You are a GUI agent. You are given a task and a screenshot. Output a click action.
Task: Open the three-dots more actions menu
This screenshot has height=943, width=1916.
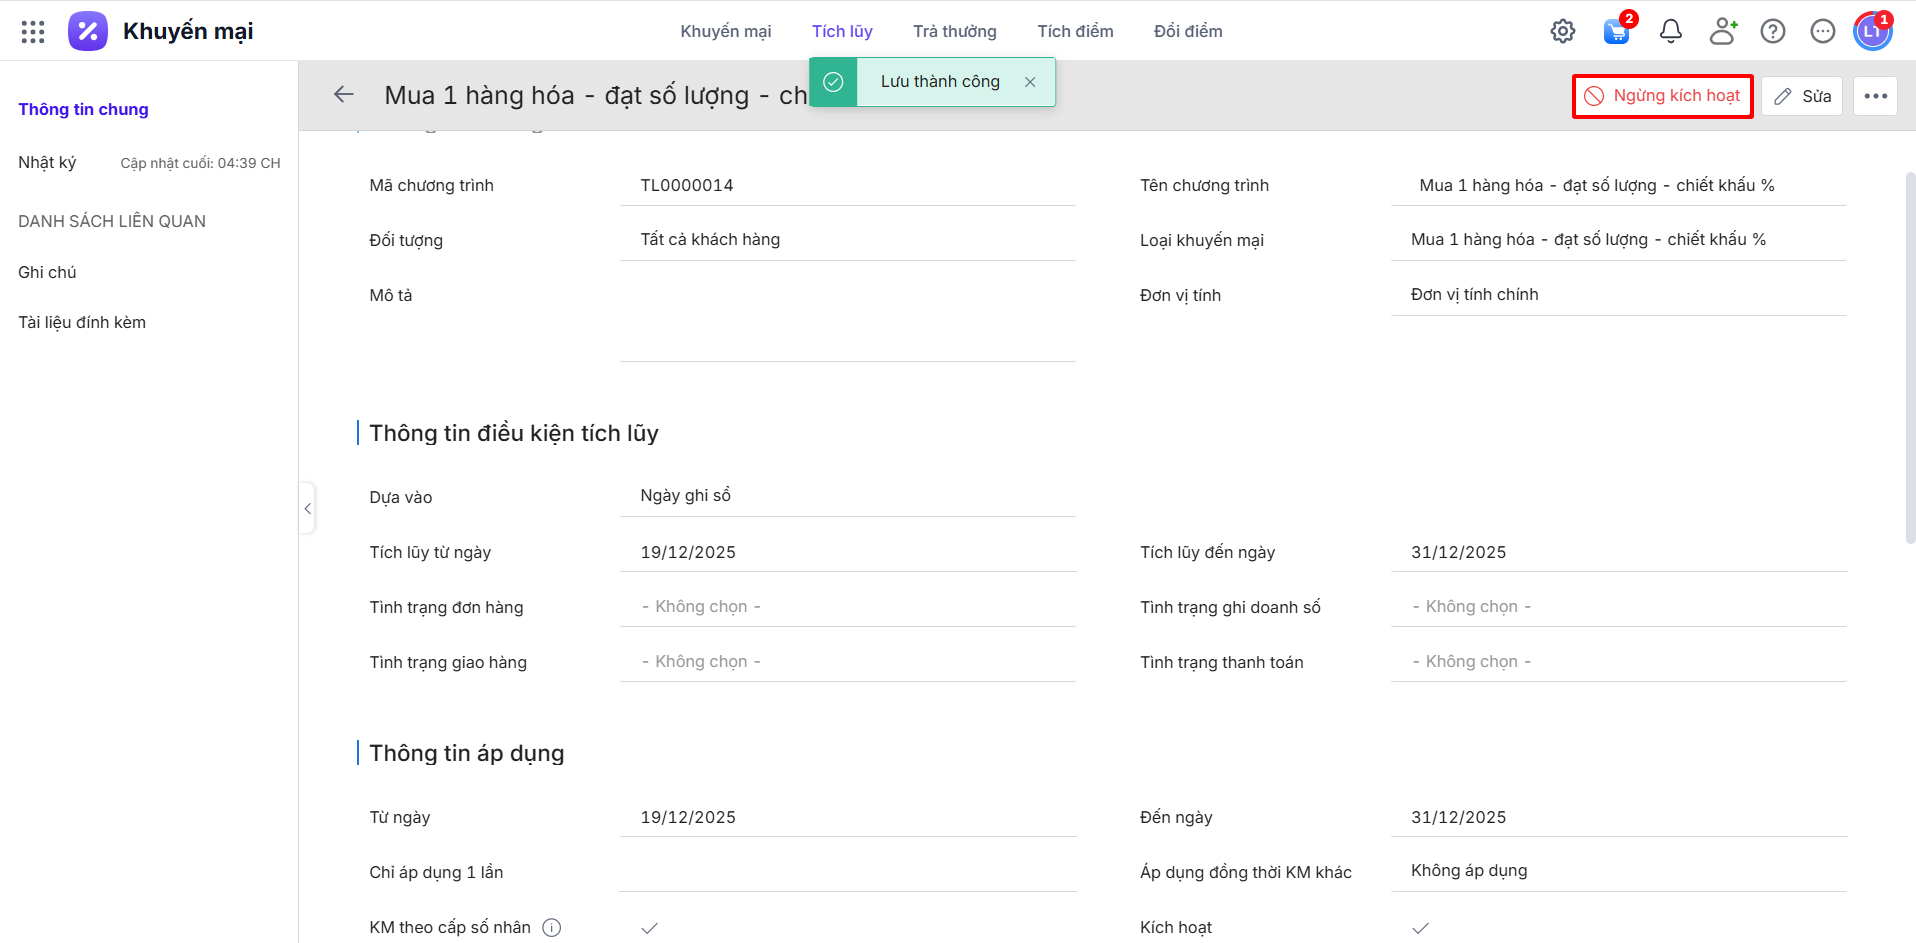click(1875, 96)
